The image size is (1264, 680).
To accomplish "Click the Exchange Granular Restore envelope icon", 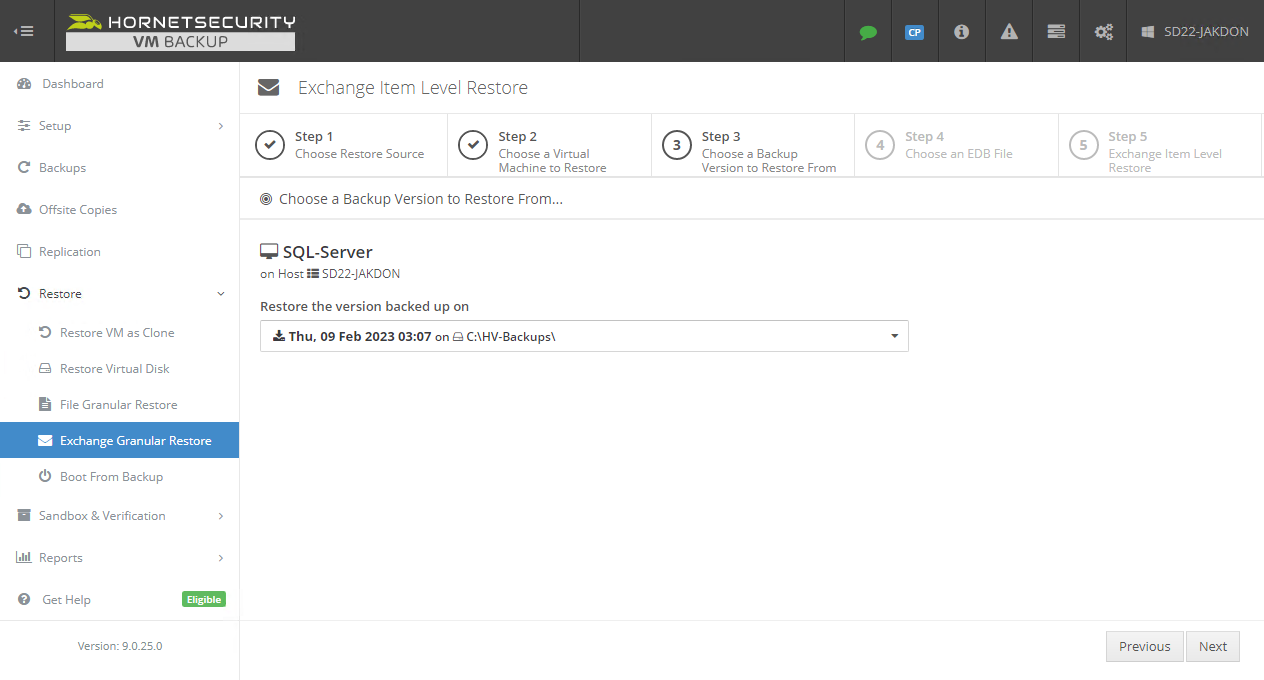I will [44, 441].
